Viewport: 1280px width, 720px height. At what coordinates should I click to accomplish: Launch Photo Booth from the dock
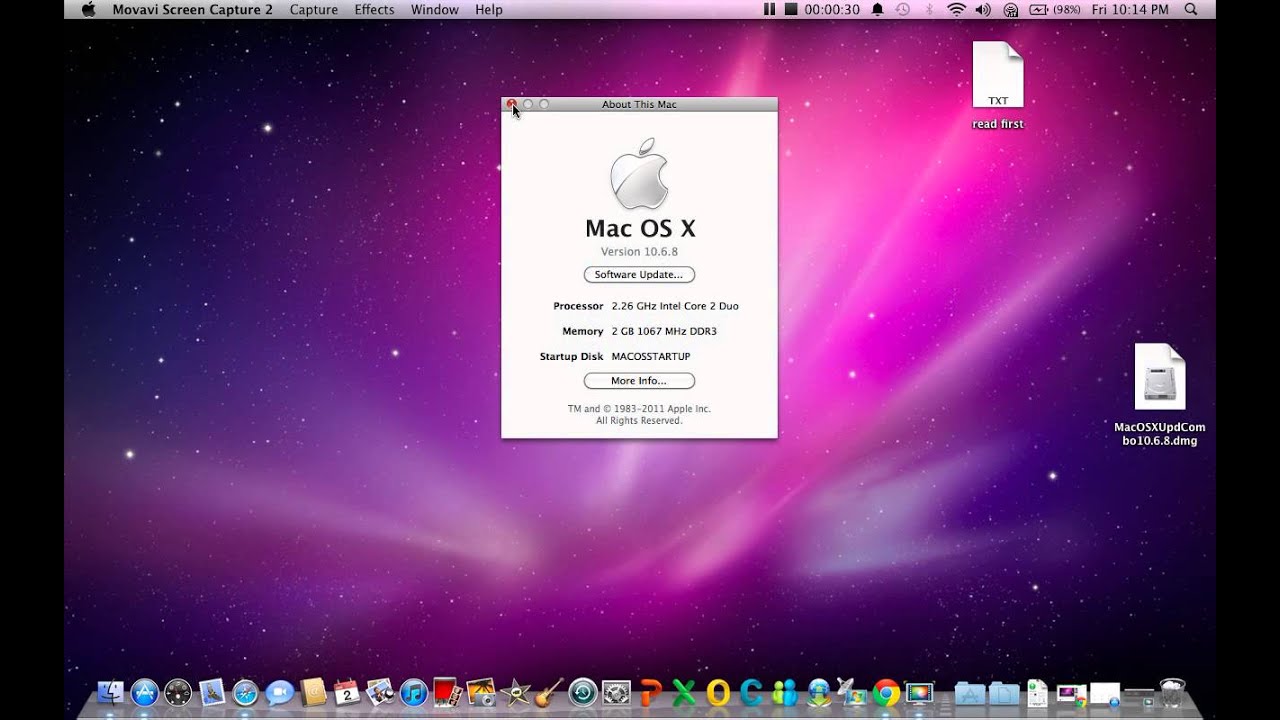tap(448, 692)
